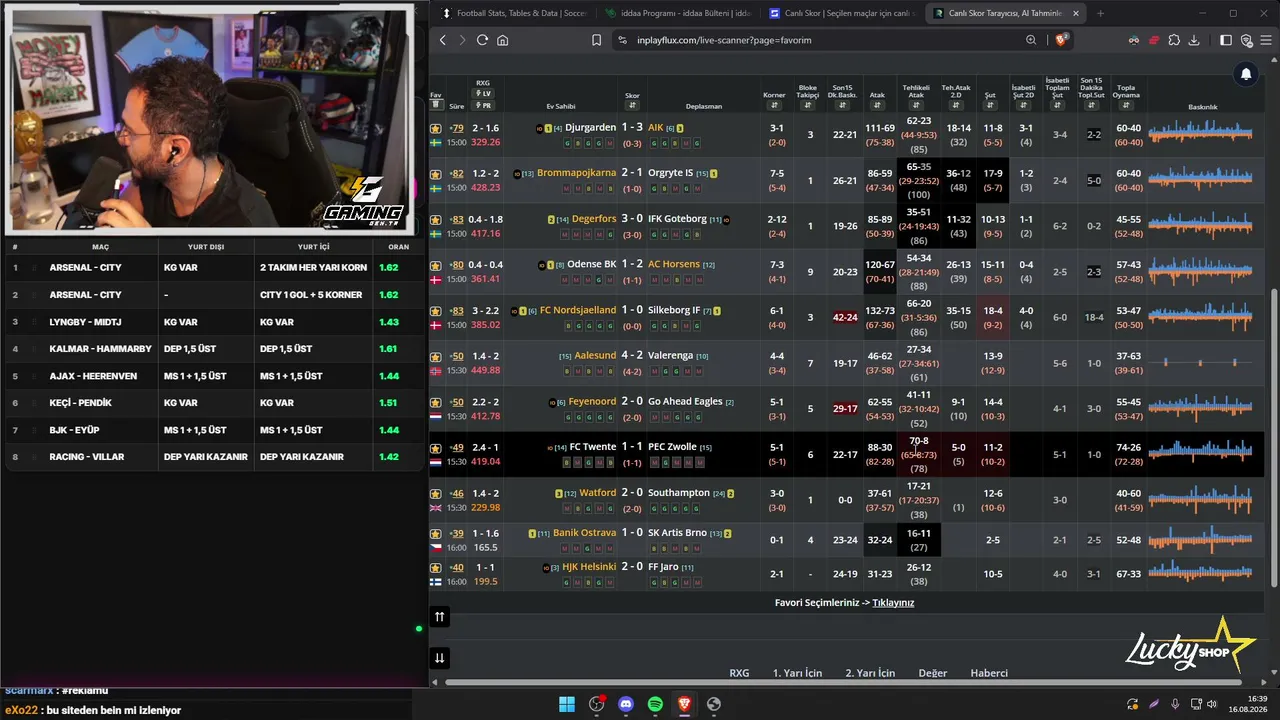
Task: Bookmark this page
Action: 596,40
